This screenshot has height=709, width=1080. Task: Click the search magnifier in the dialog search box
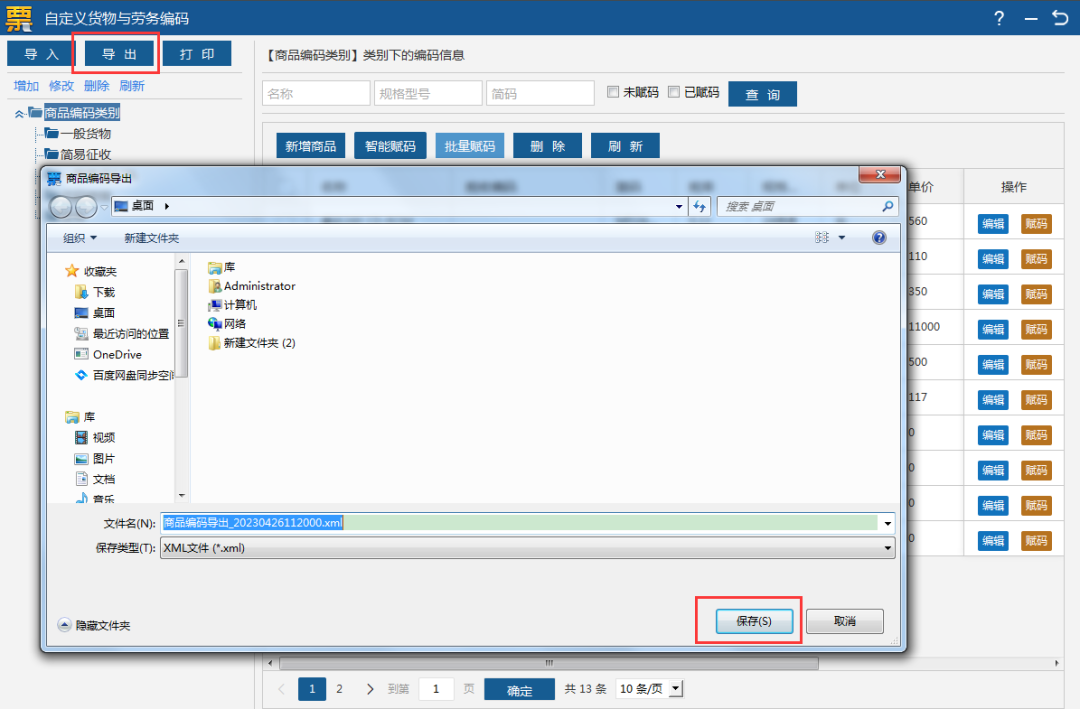(888, 206)
